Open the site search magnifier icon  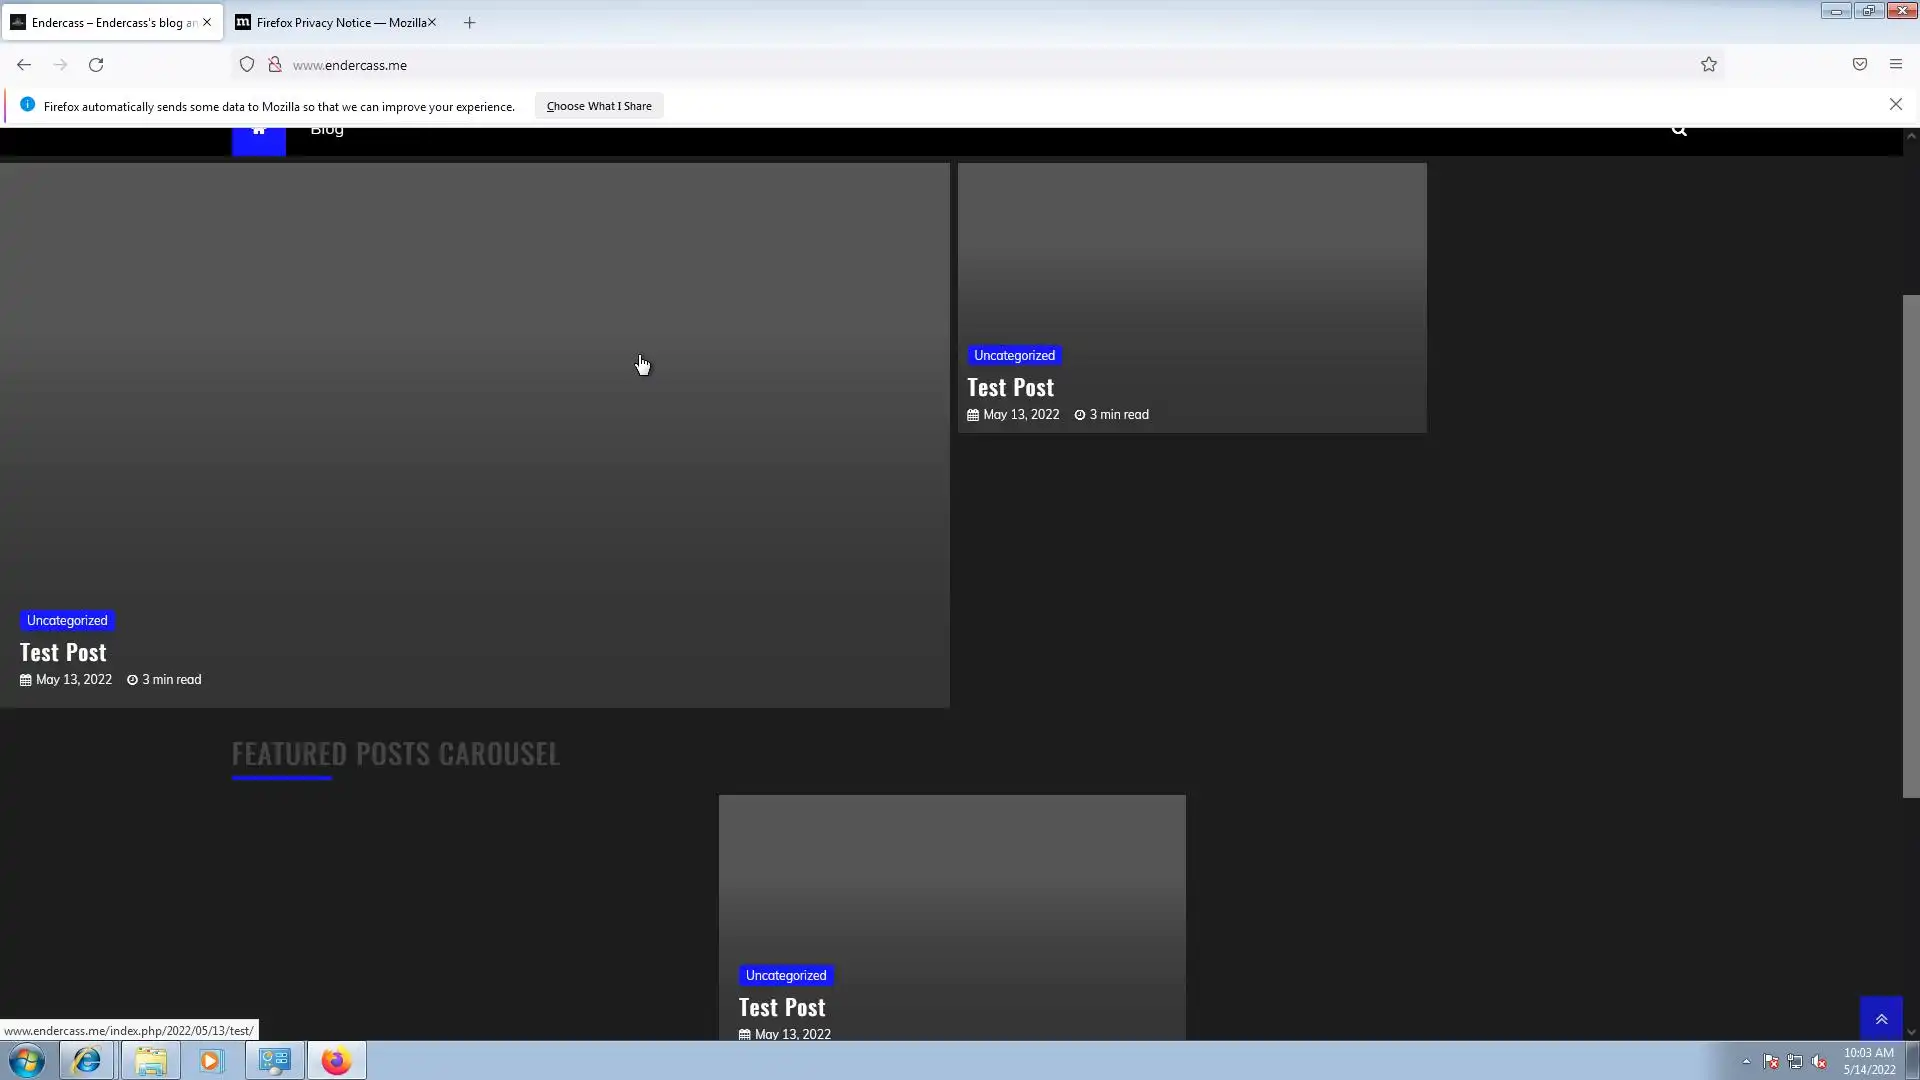[1679, 131]
